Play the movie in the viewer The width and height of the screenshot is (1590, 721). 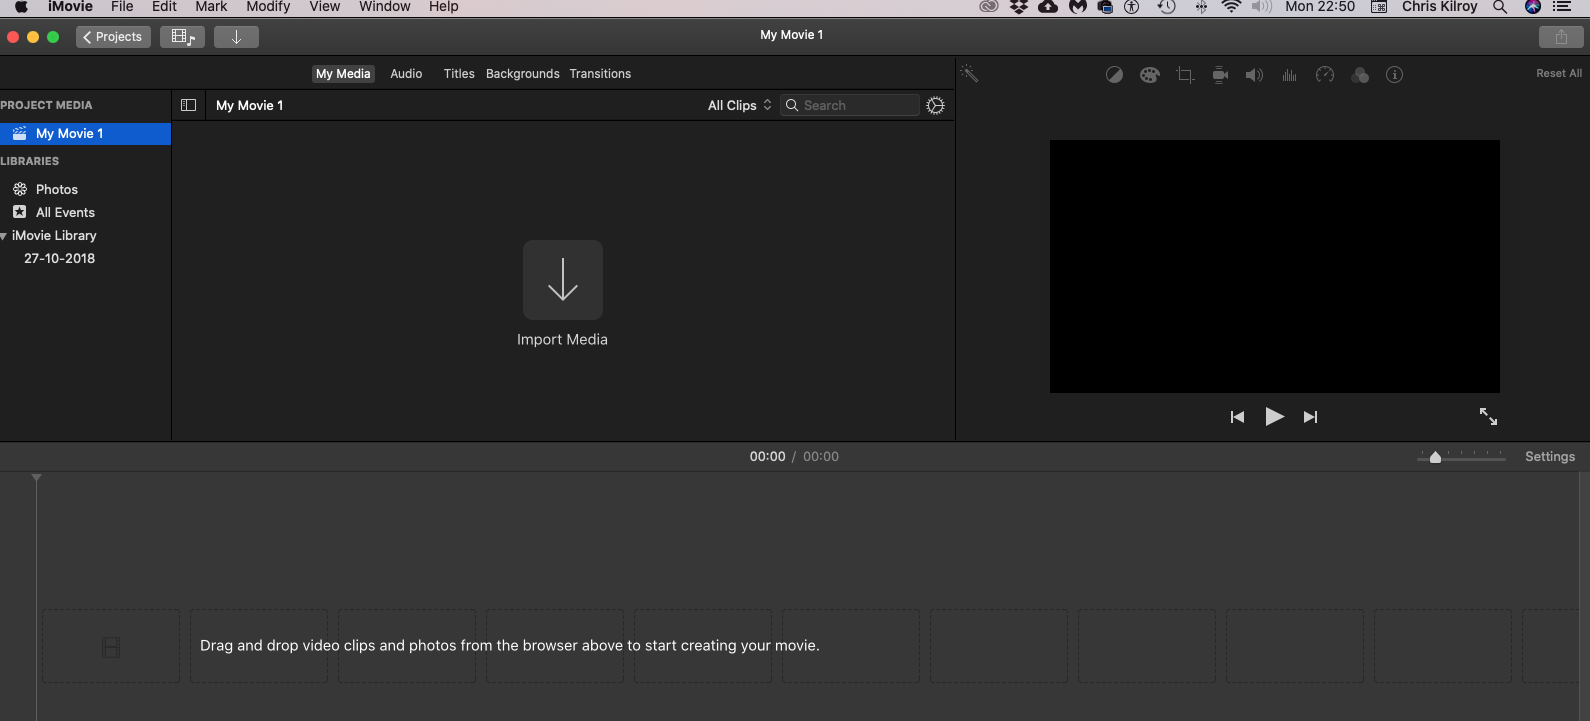[1274, 417]
